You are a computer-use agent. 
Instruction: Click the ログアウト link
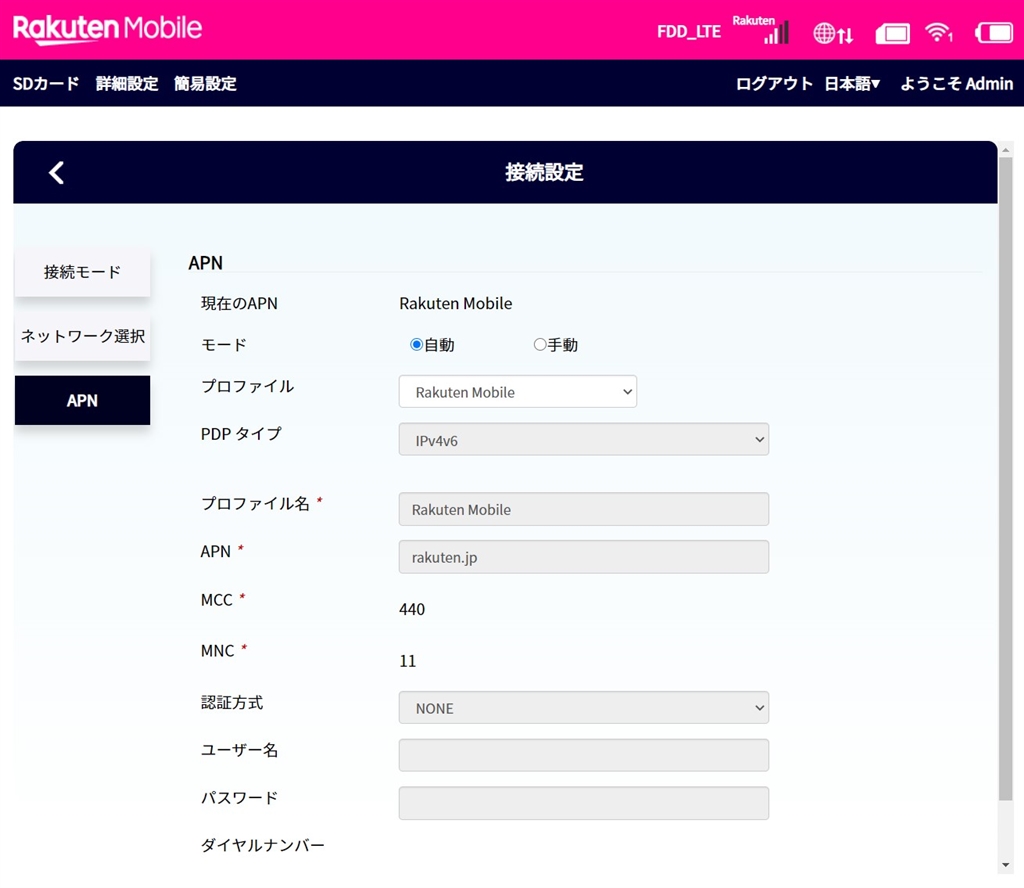coord(774,84)
